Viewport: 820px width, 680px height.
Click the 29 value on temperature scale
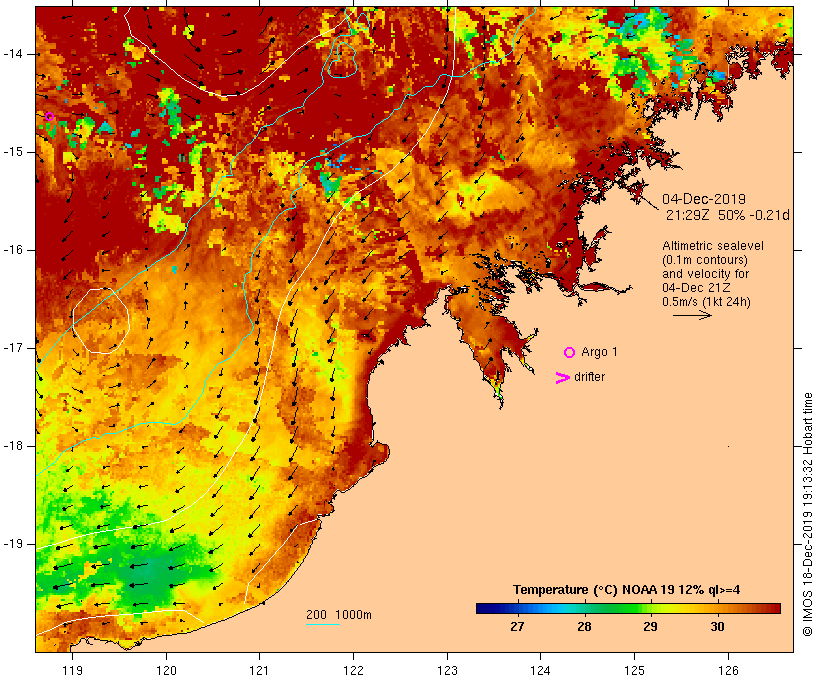(650, 626)
